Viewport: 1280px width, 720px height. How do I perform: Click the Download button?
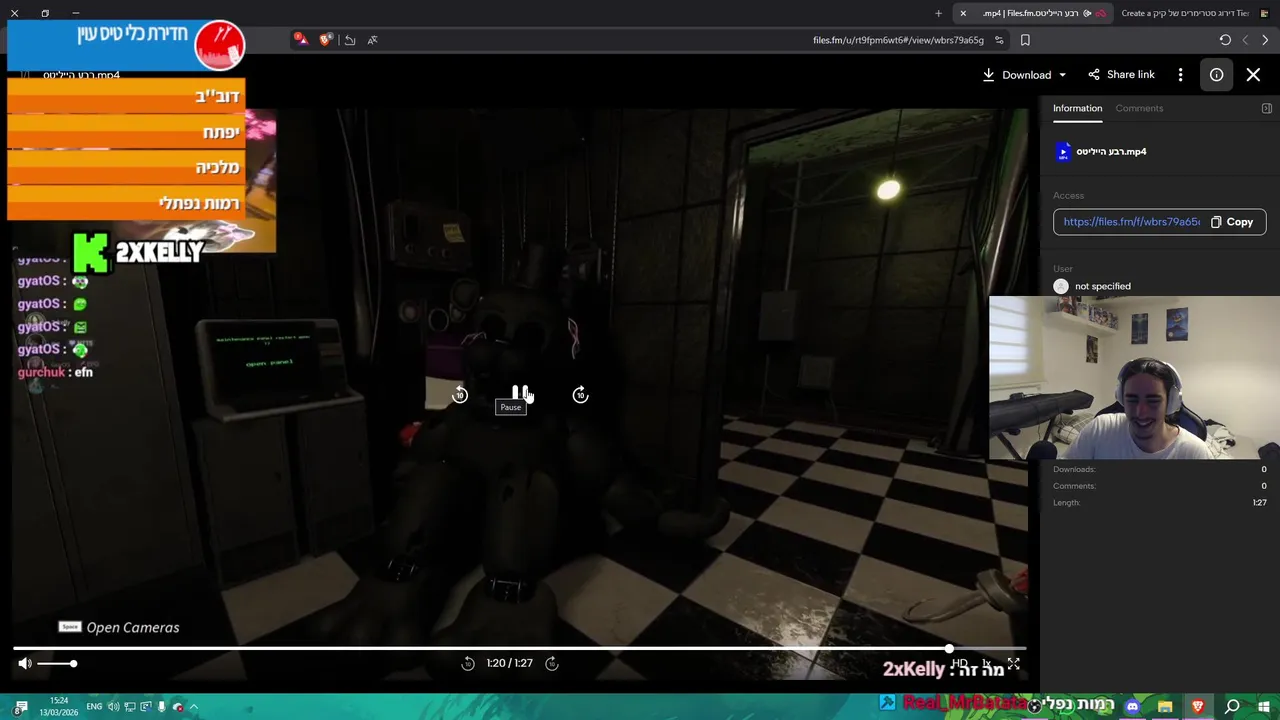pyautogui.click(x=1016, y=75)
